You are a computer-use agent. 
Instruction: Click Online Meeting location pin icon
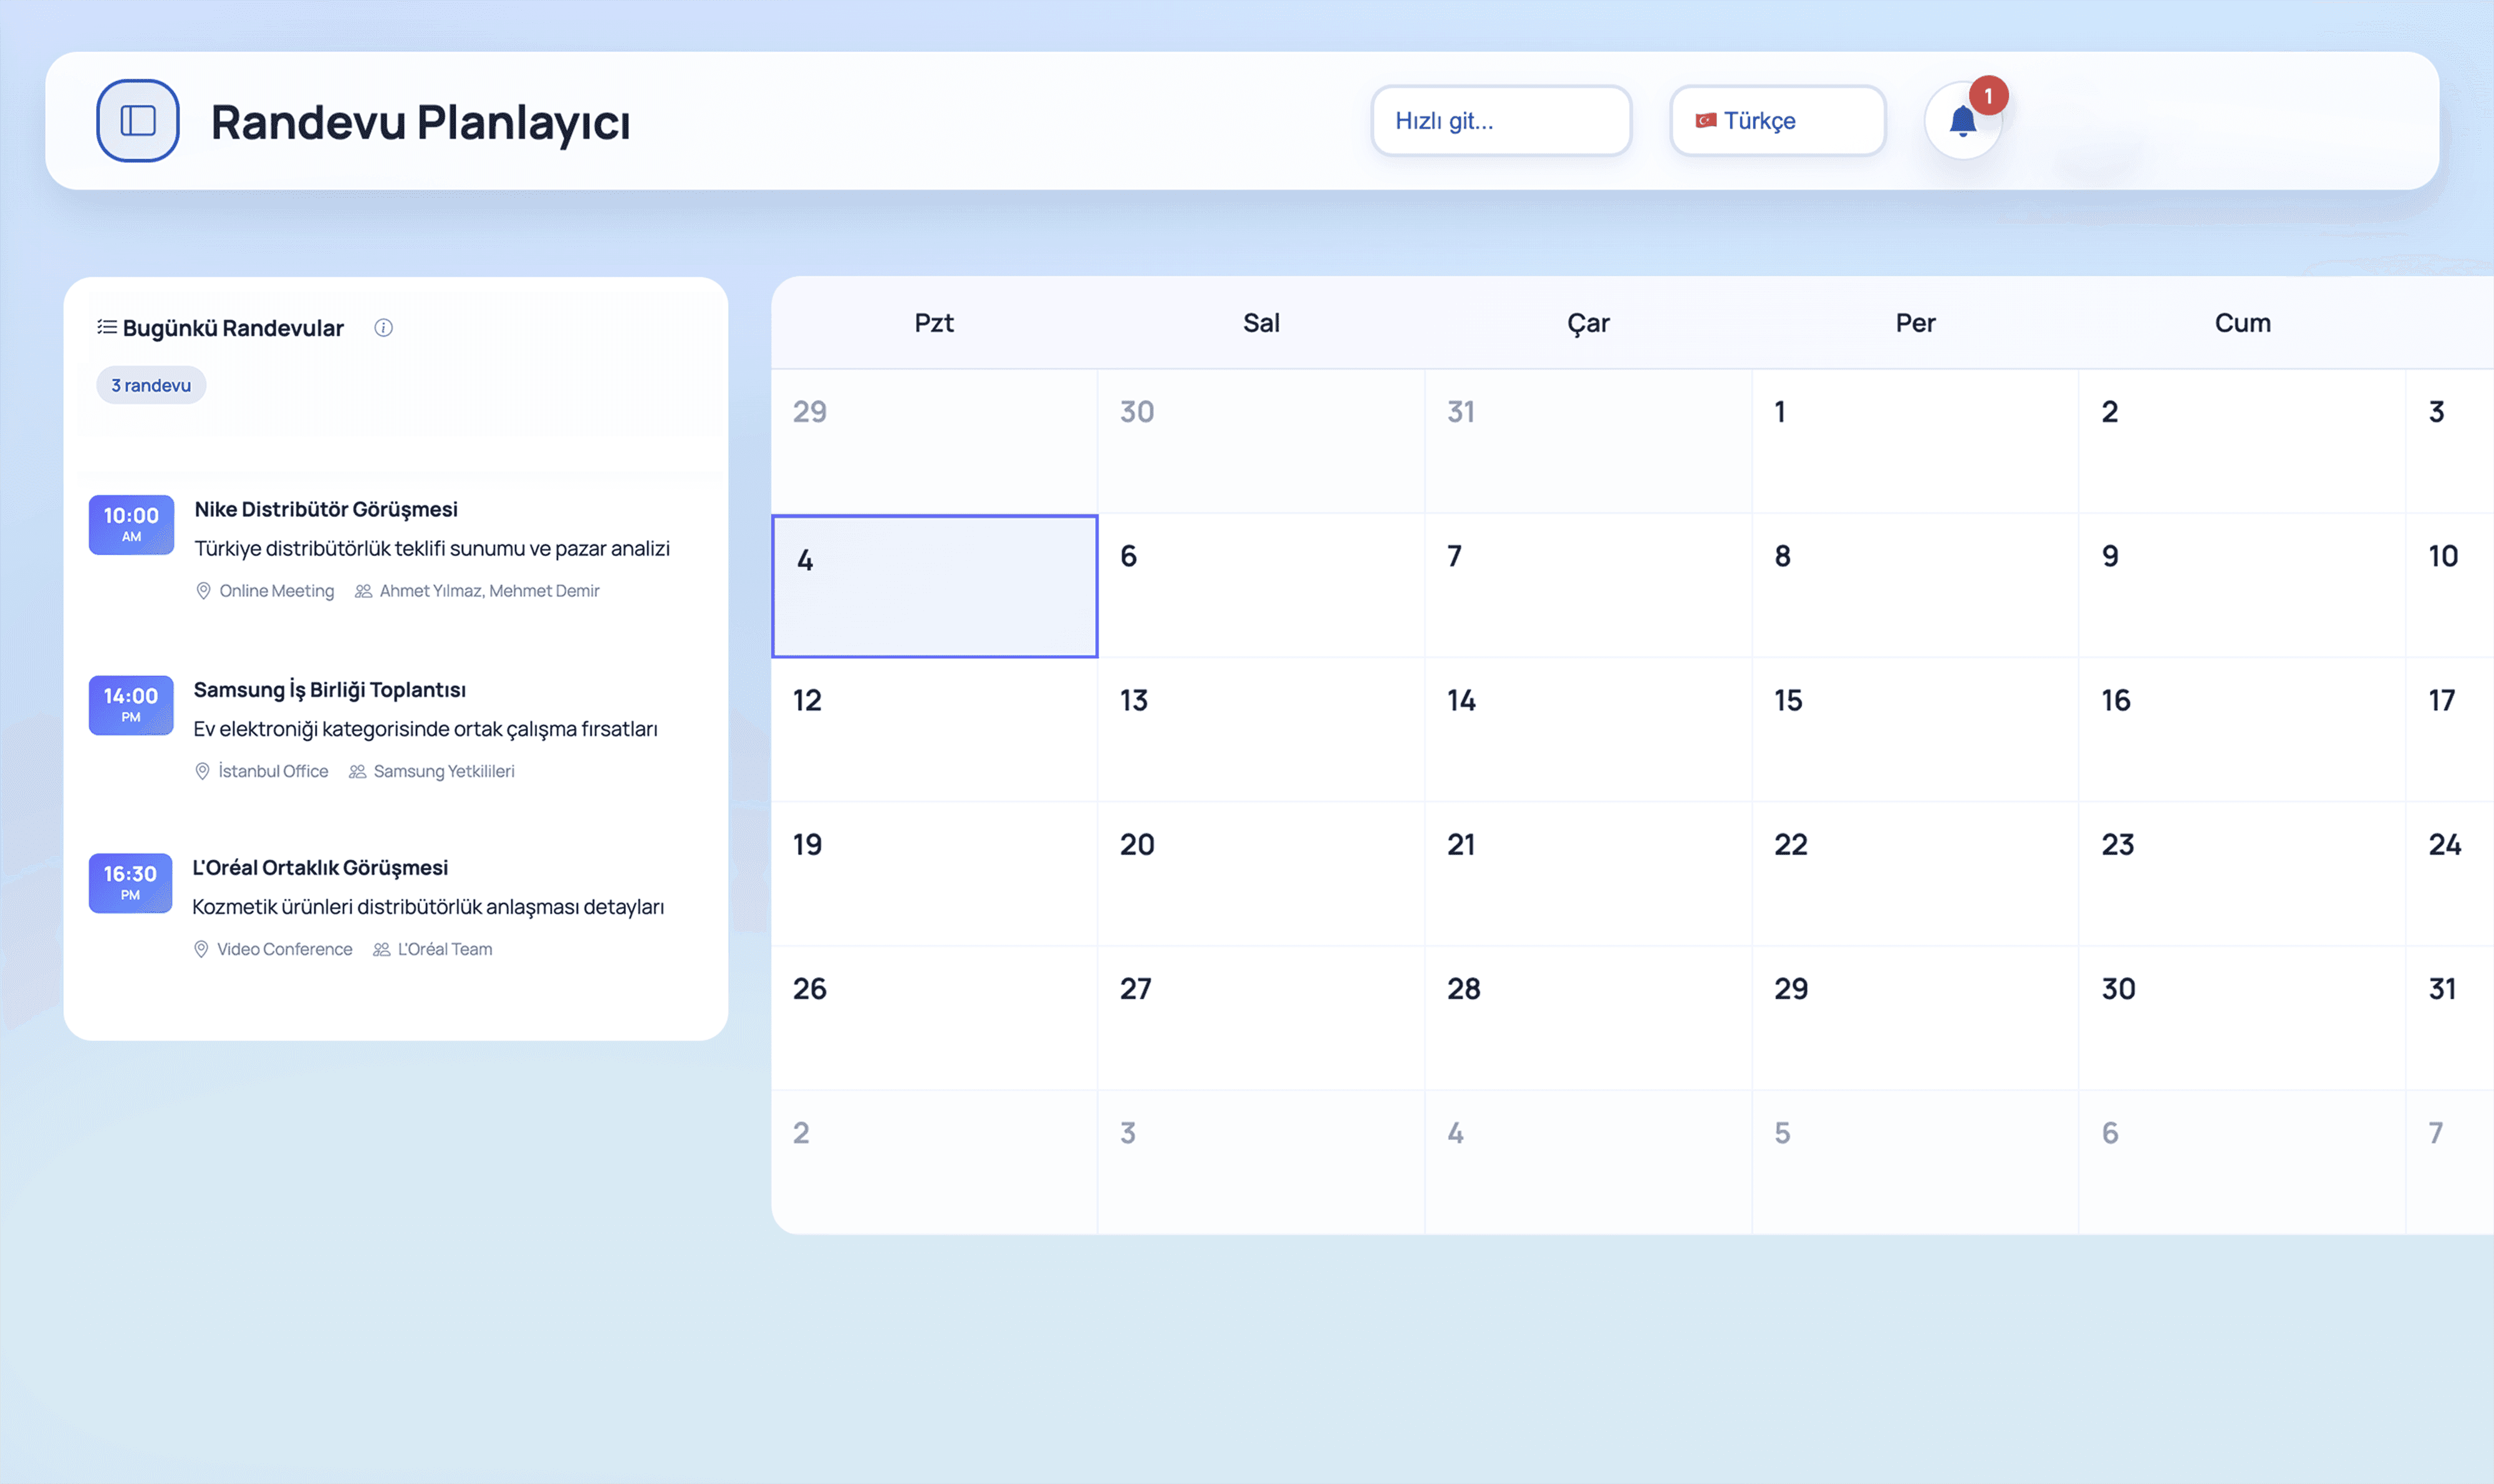pos(203,591)
